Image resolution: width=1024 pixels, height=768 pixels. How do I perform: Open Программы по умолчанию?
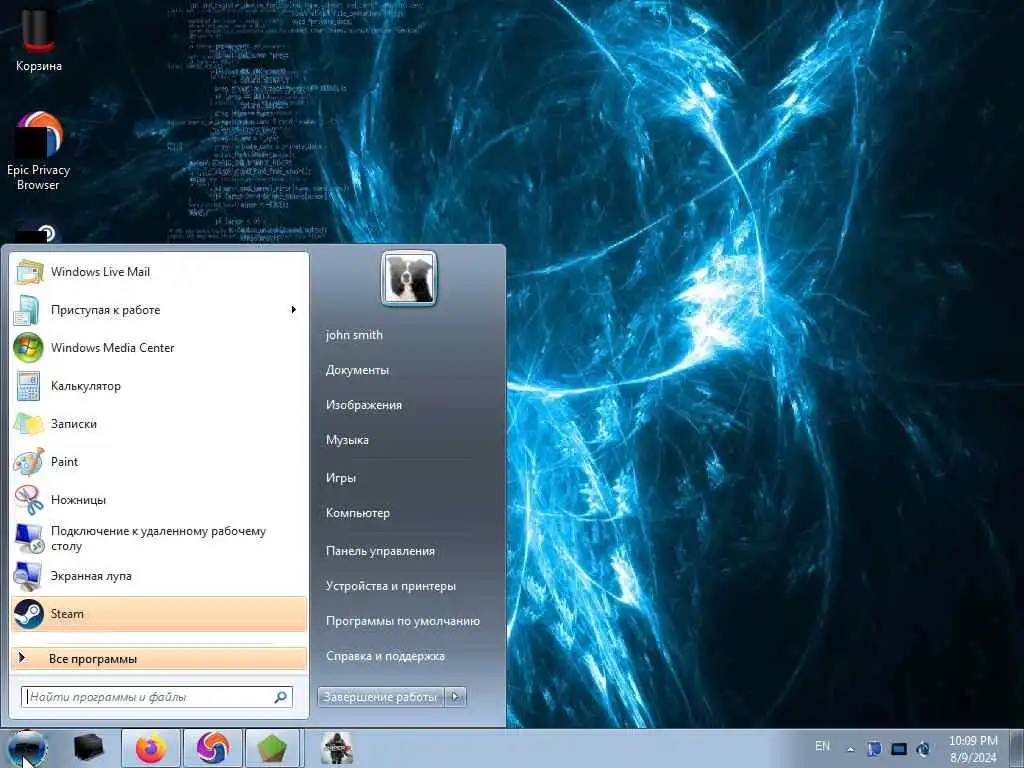click(x=403, y=621)
